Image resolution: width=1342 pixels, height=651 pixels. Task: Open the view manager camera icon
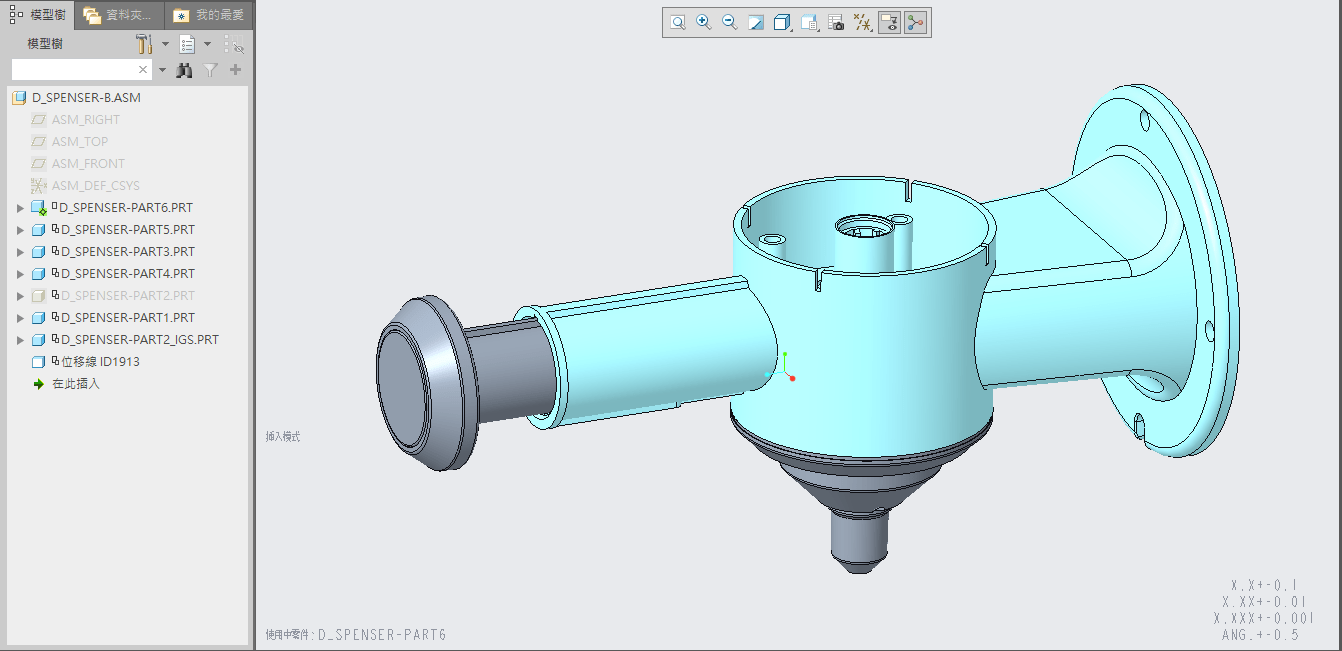pos(836,23)
